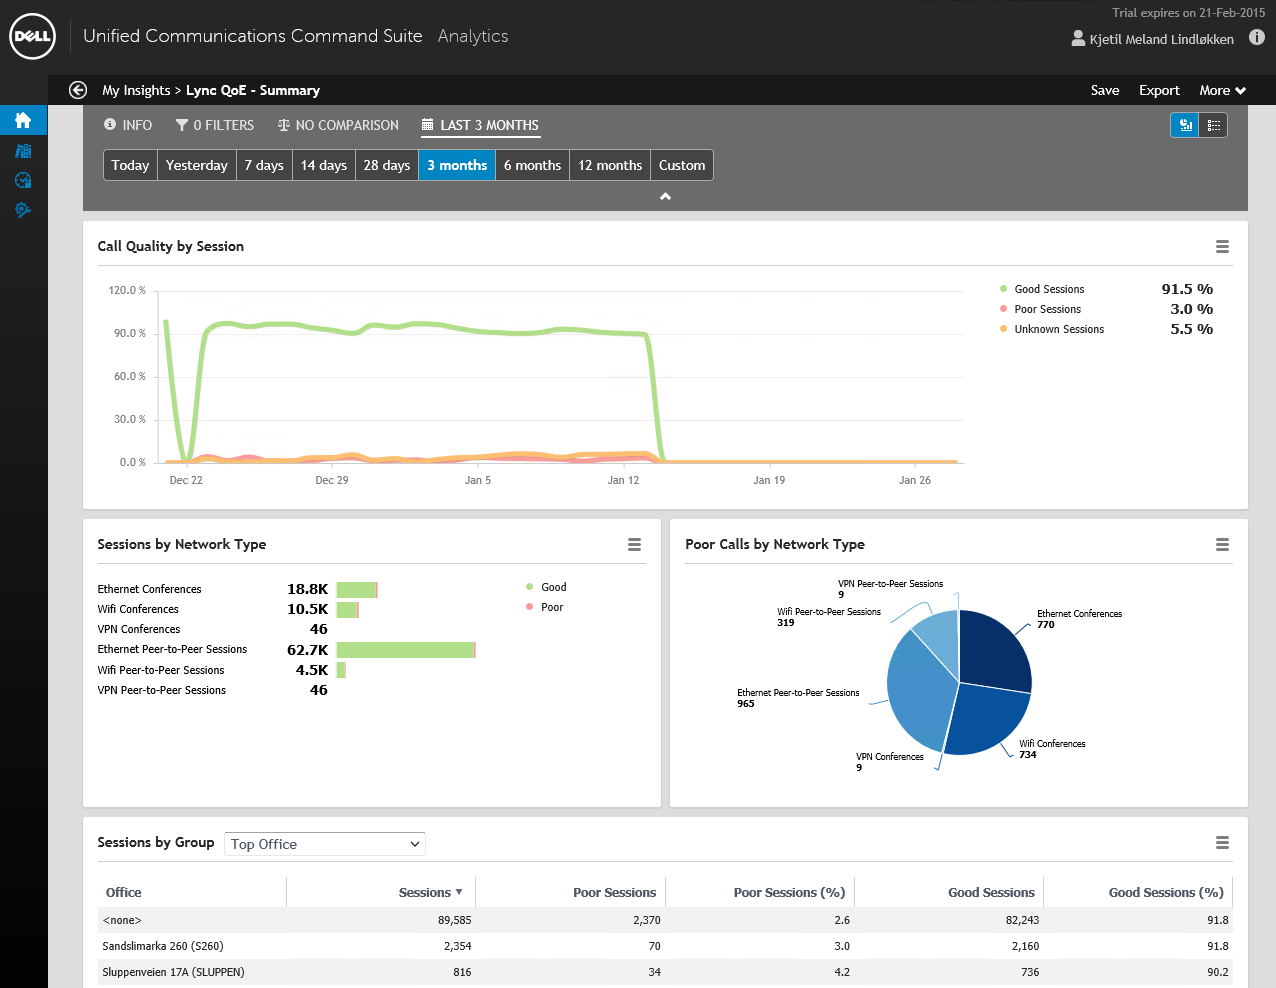
Task: Open the Call Quality by Session menu
Action: coord(1222,247)
